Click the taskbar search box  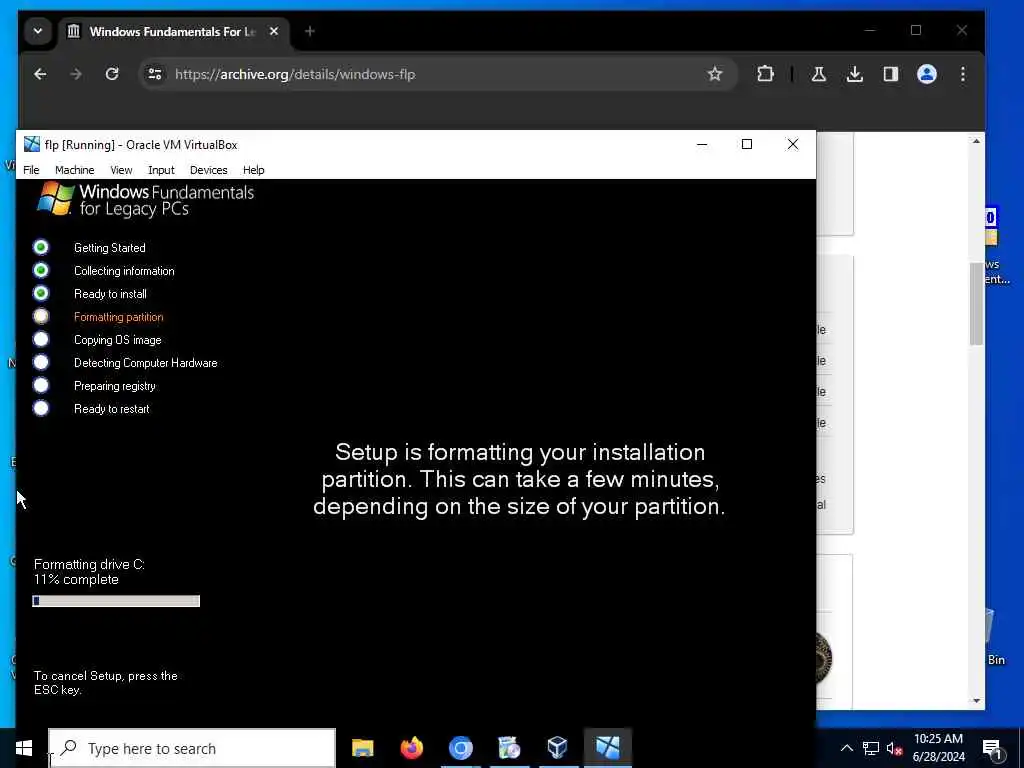pos(192,748)
